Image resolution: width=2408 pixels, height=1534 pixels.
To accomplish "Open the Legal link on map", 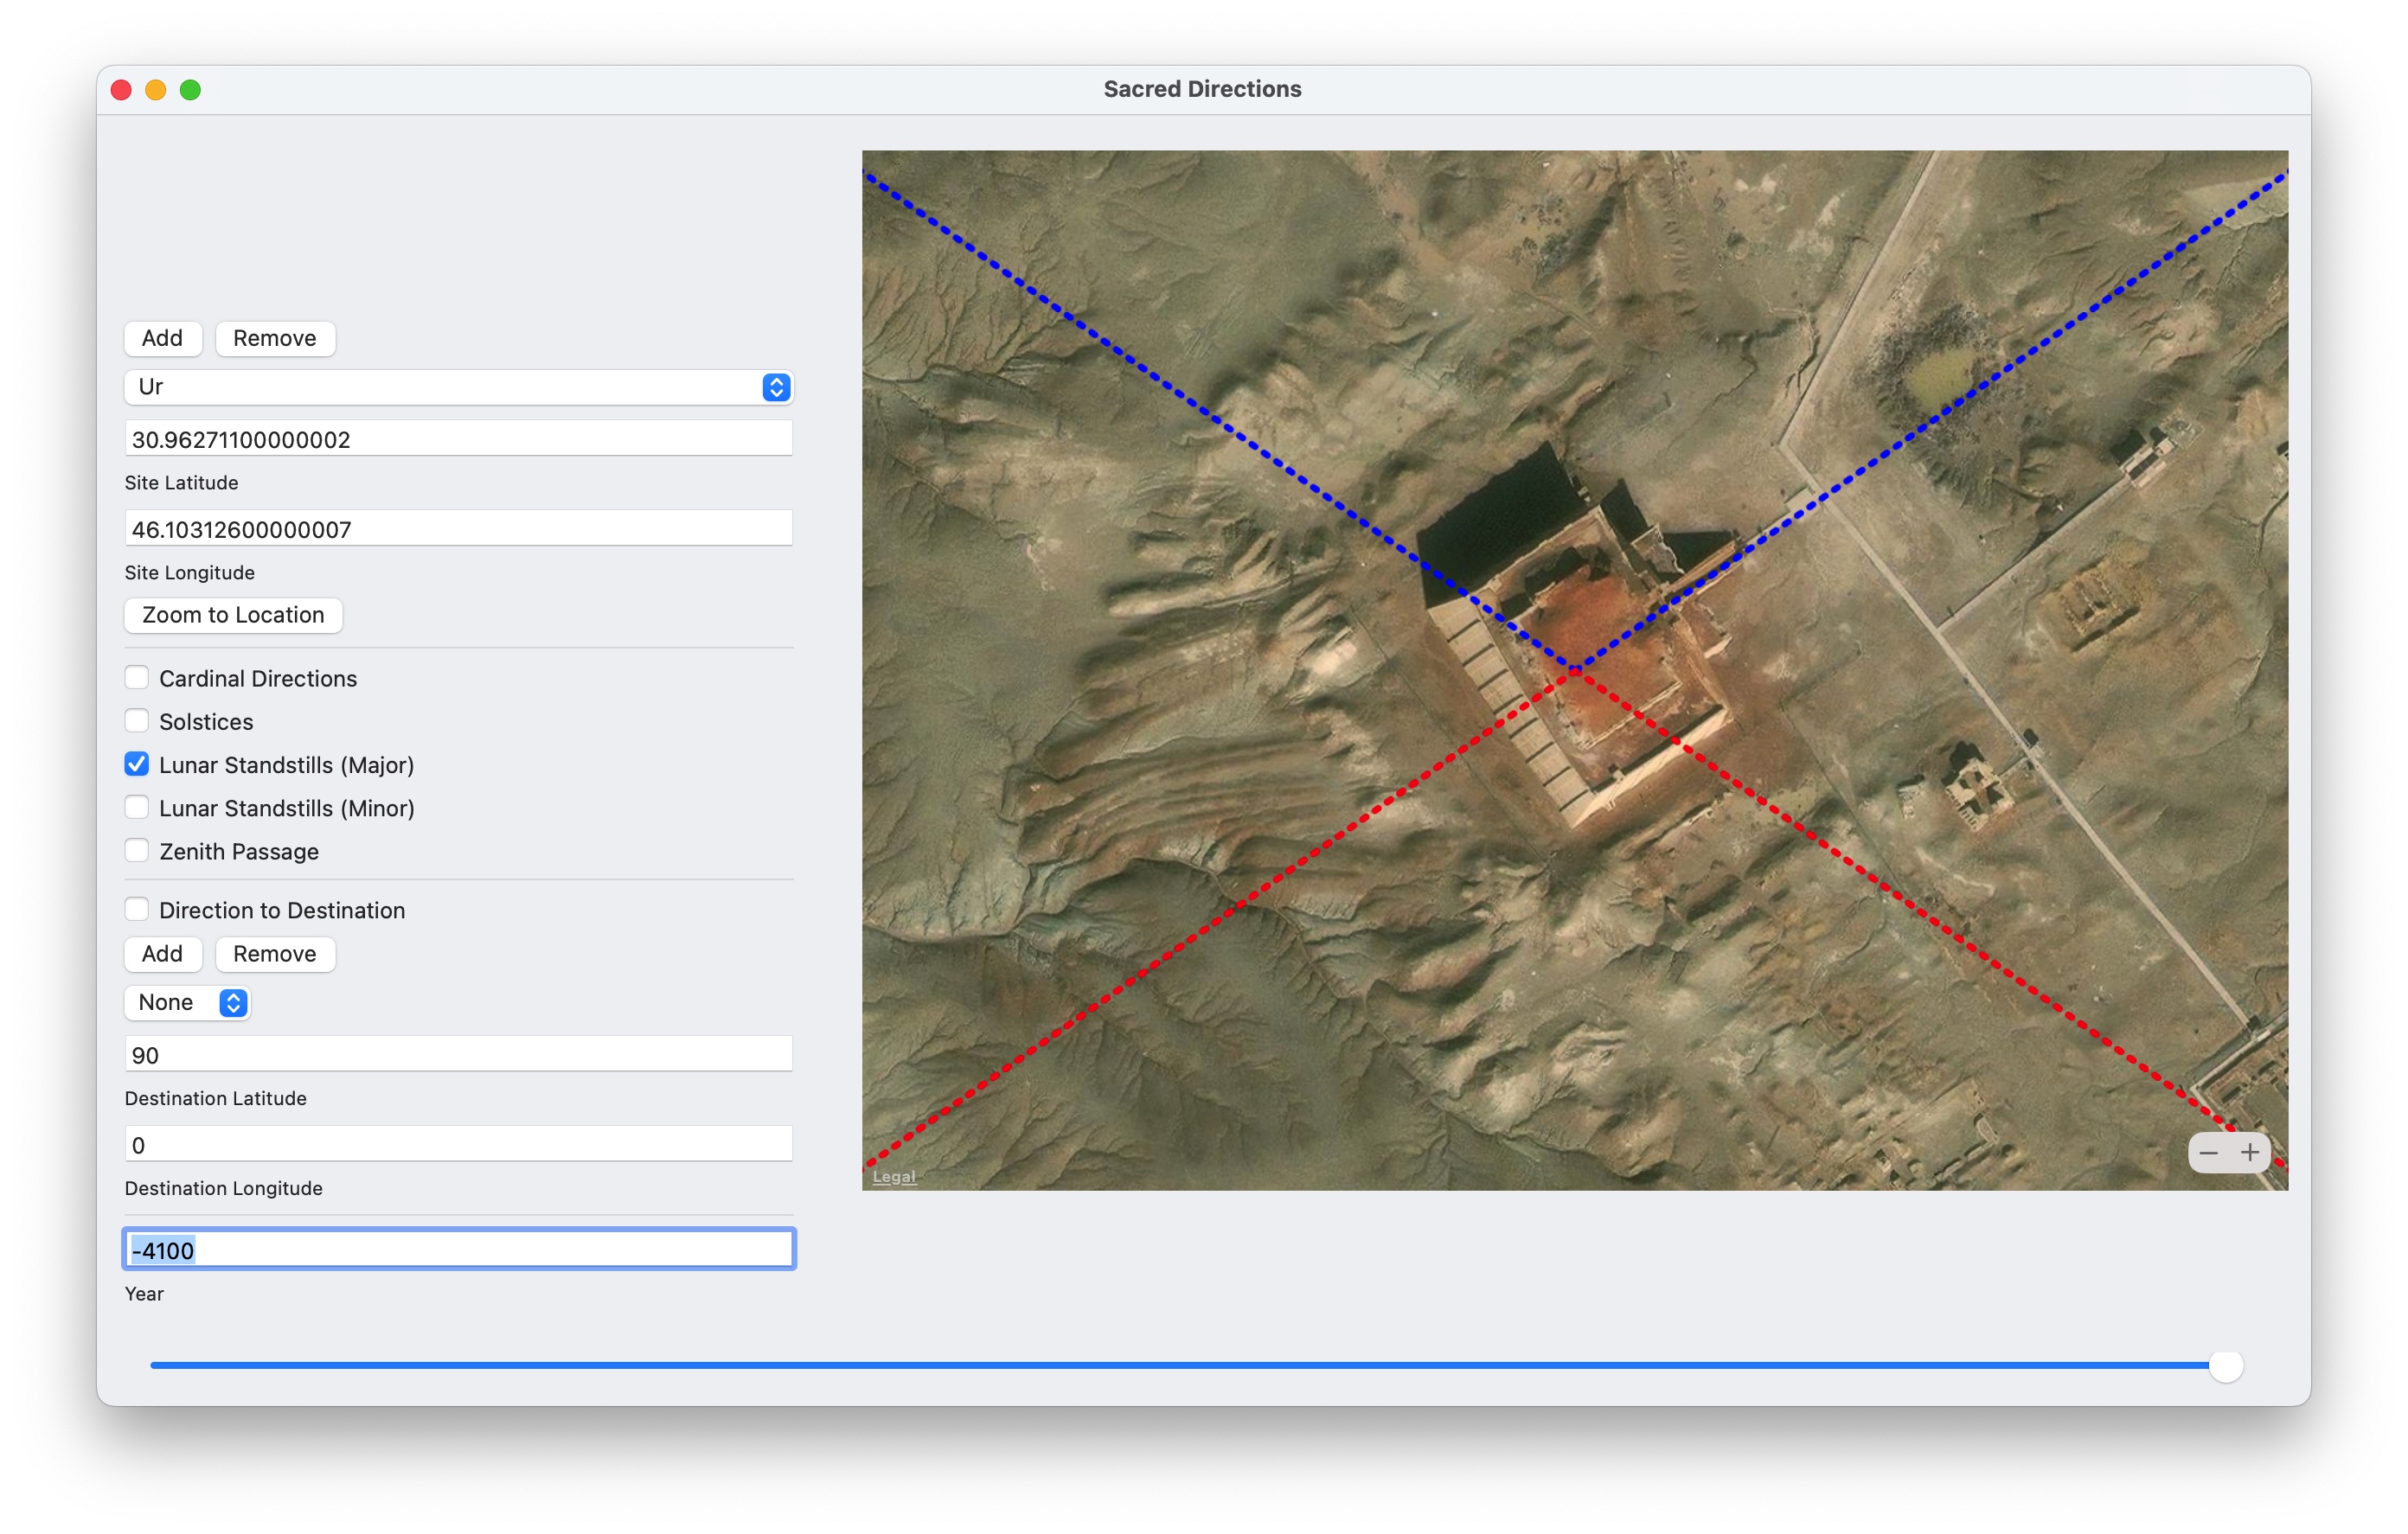I will (x=893, y=1177).
